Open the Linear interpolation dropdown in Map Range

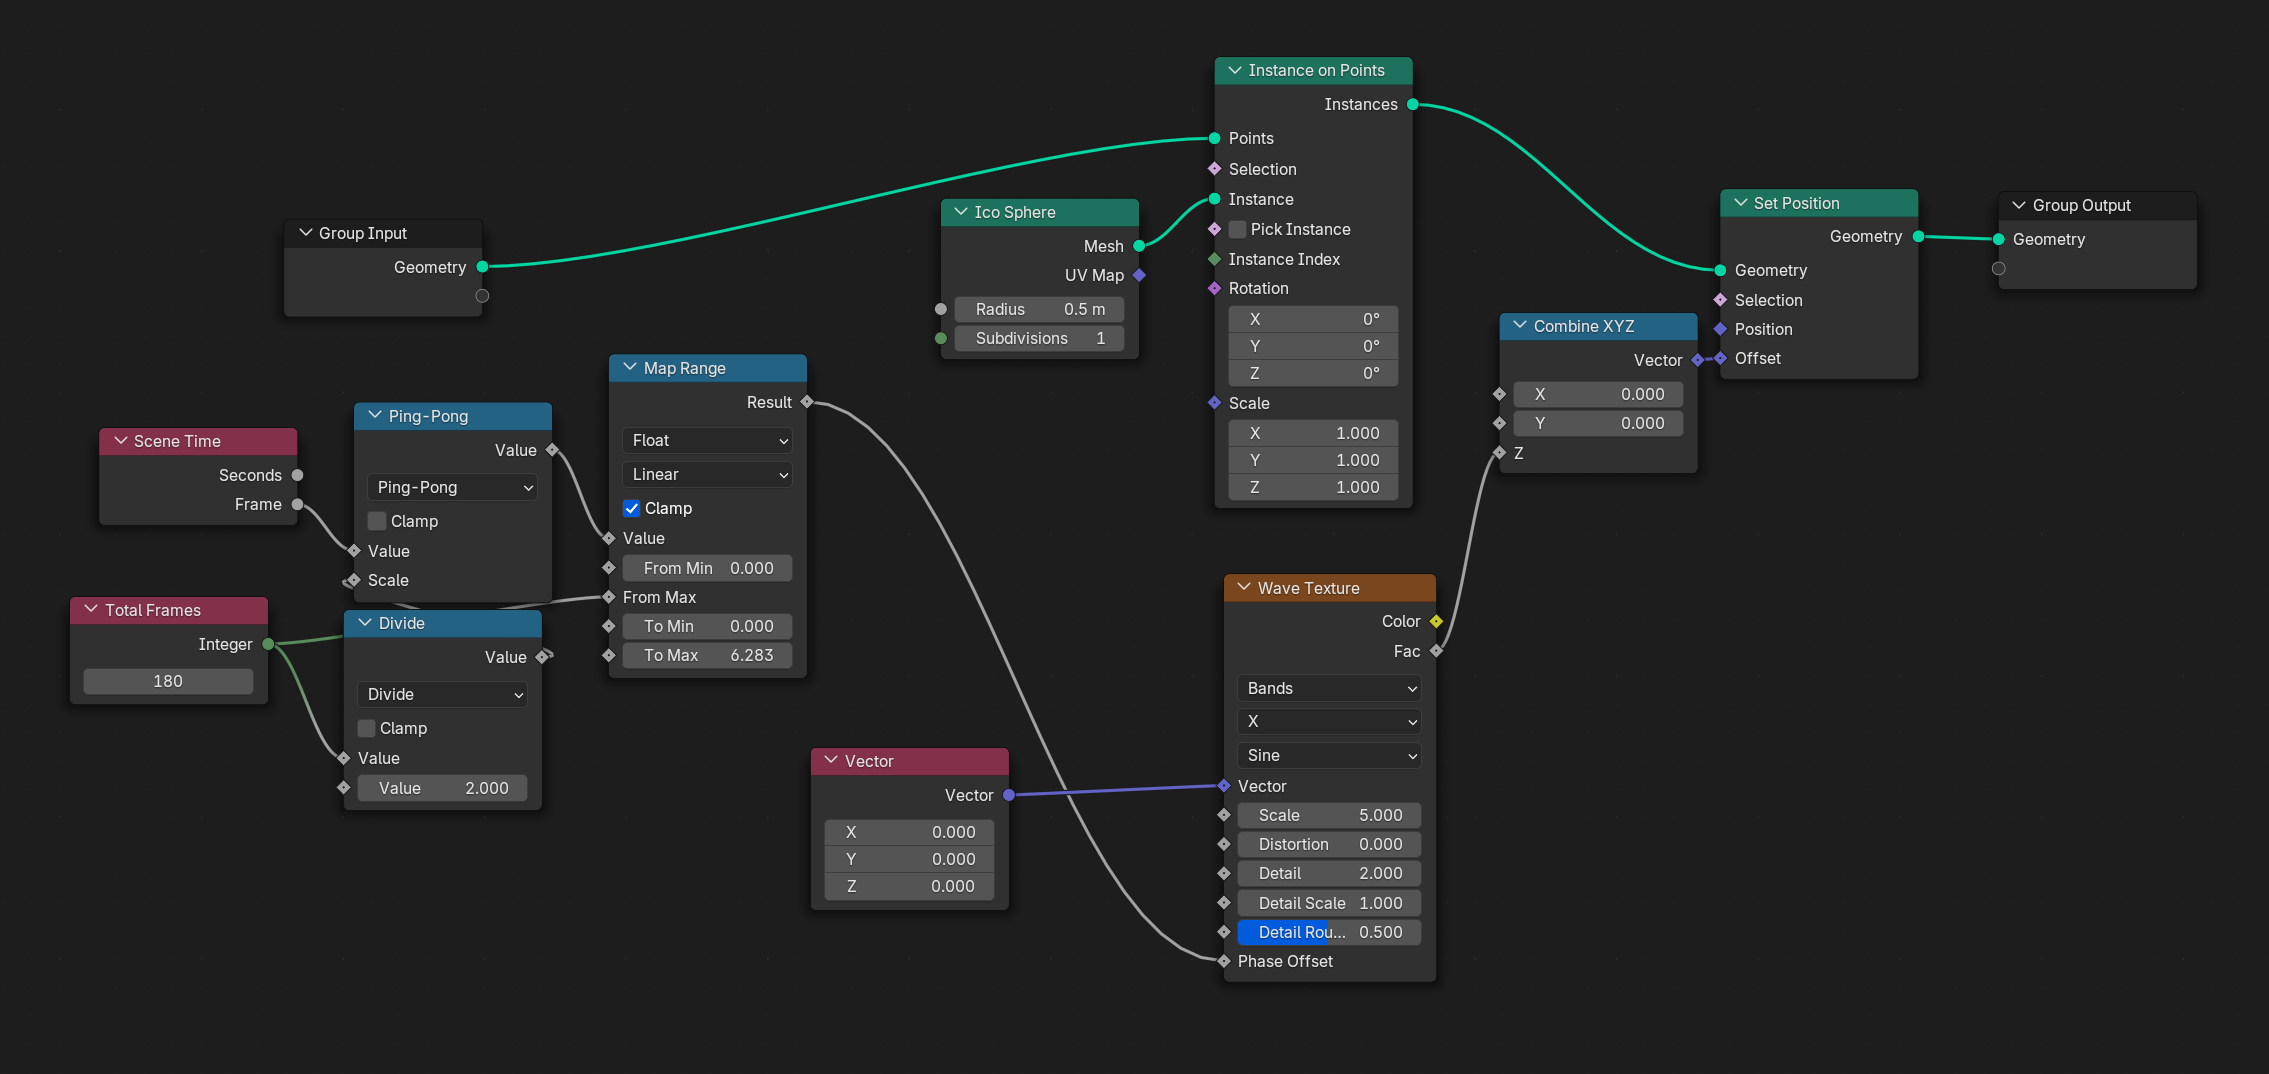(706, 474)
